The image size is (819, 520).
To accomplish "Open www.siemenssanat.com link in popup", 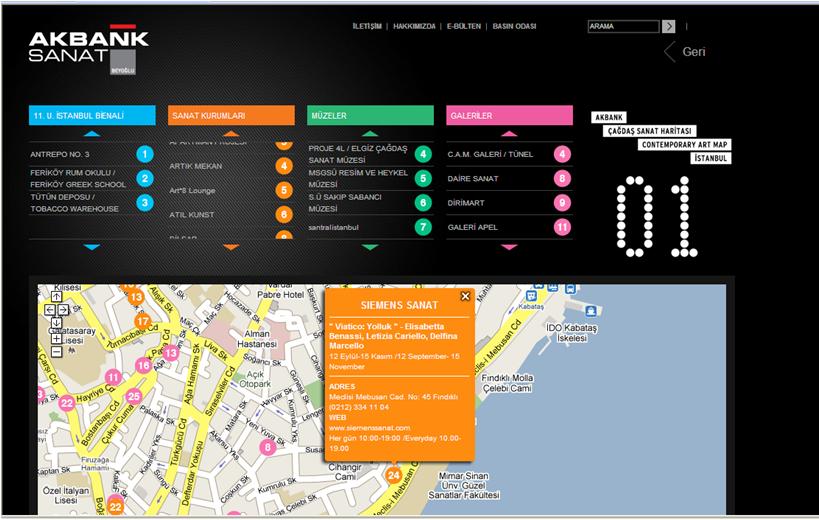I will pos(369,428).
